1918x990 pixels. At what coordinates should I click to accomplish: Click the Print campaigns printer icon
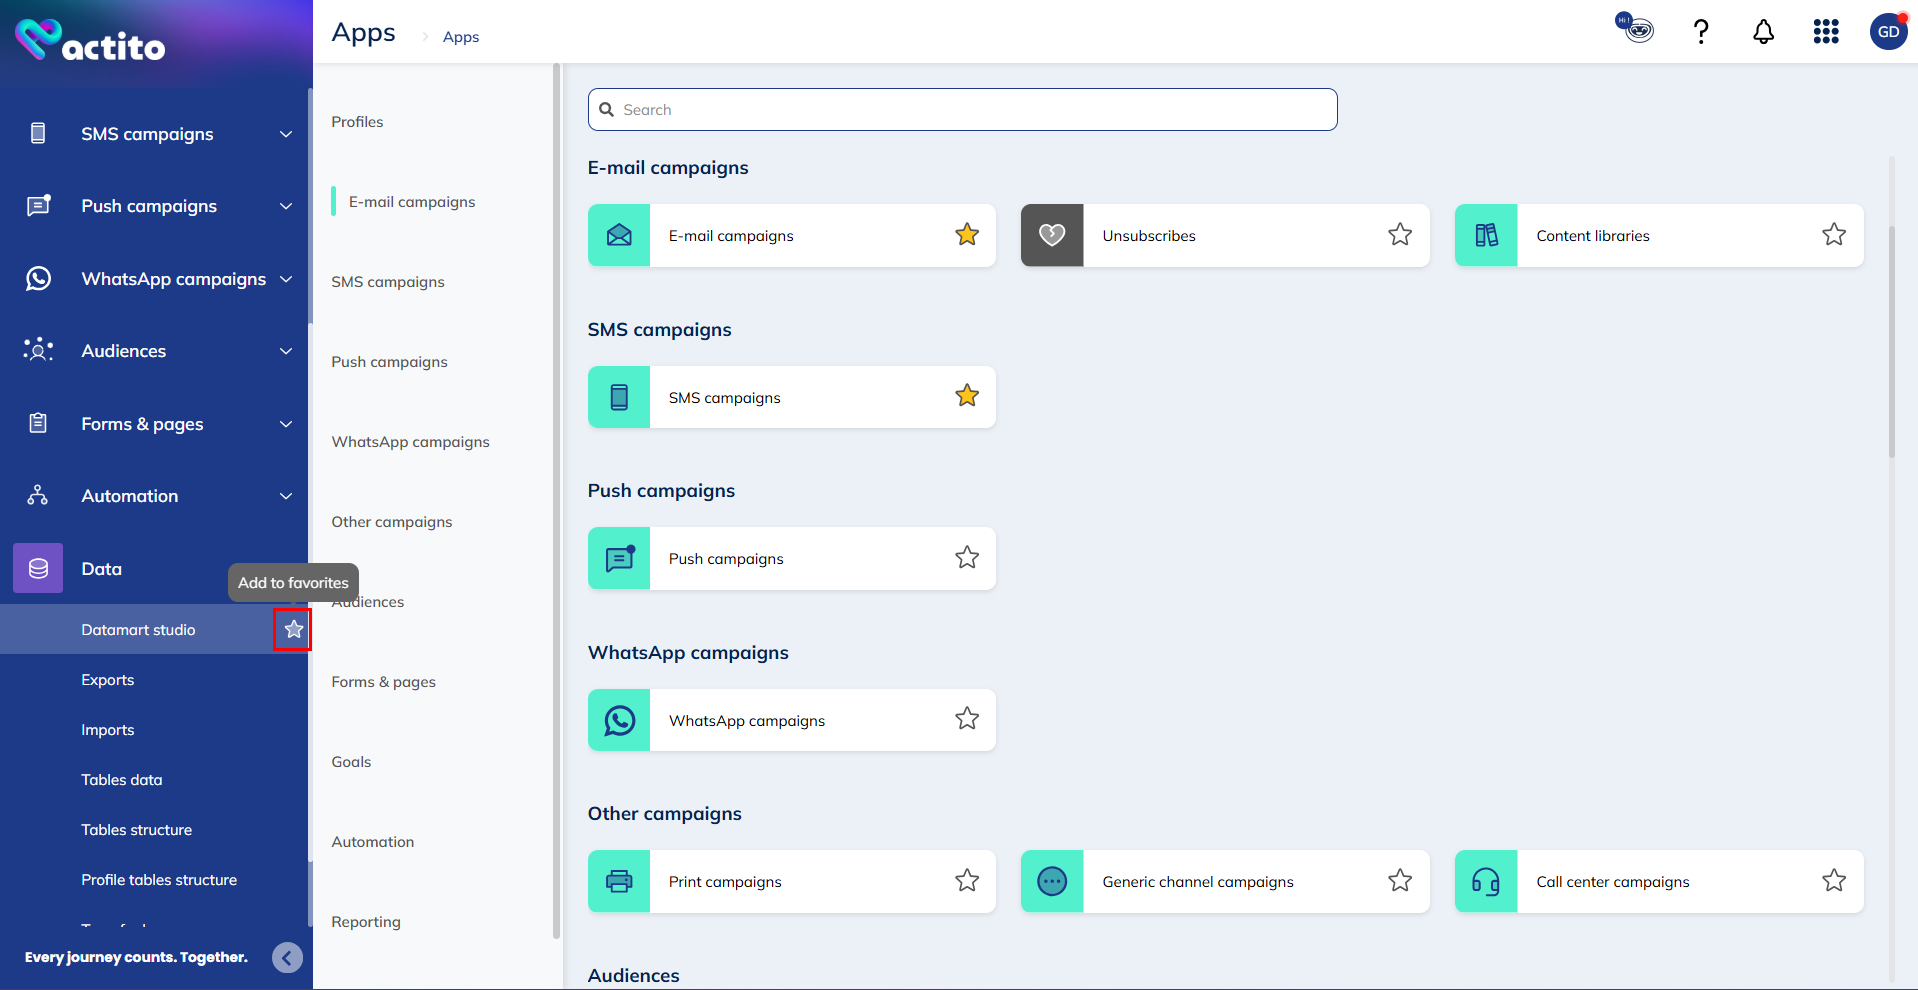pyautogui.click(x=619, y=881)
